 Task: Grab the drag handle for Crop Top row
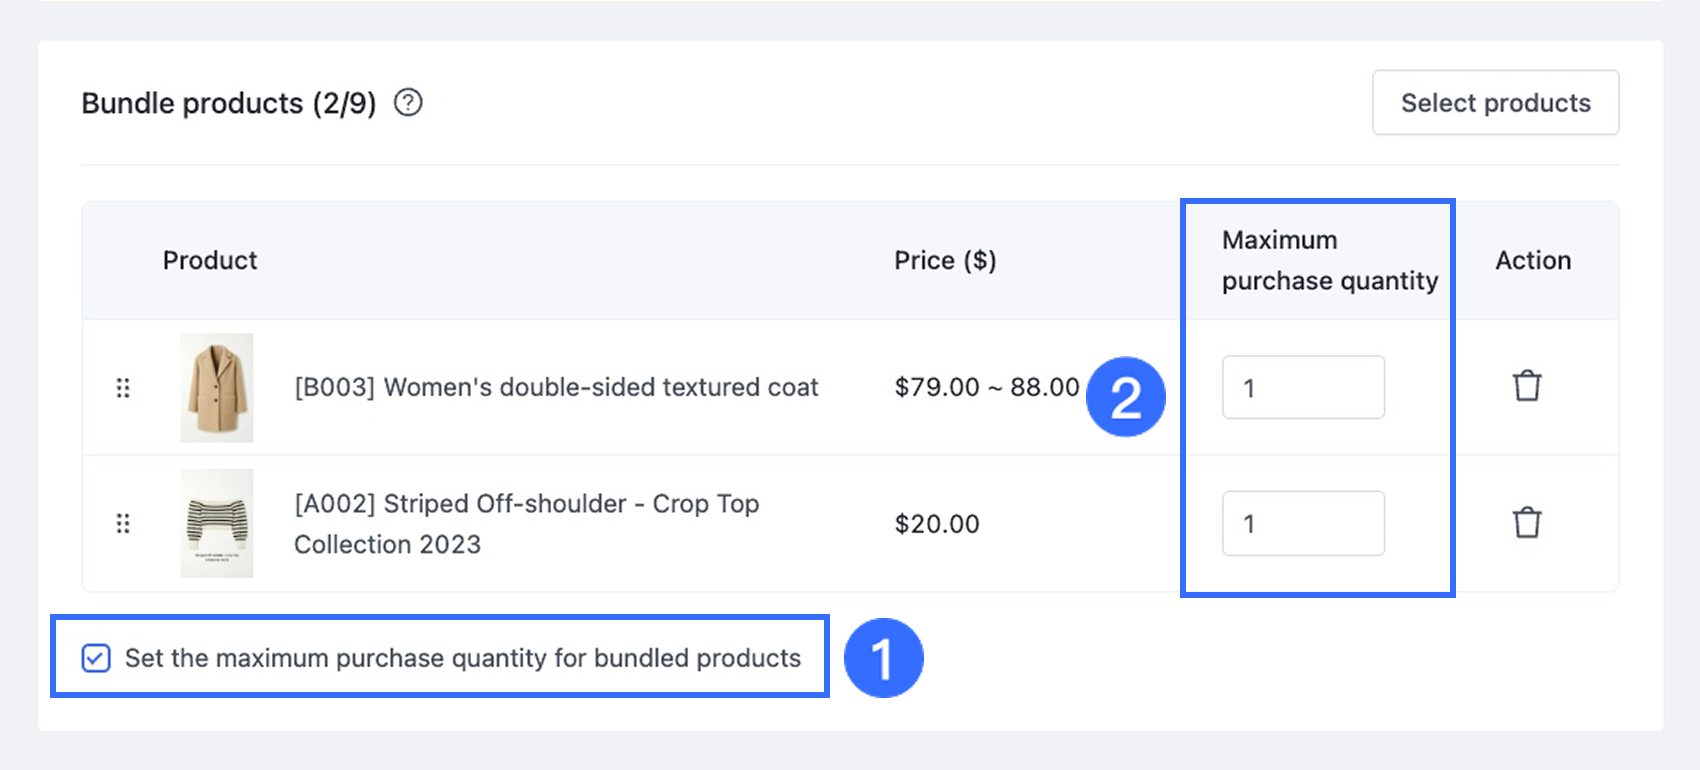(x=123, y=523)
